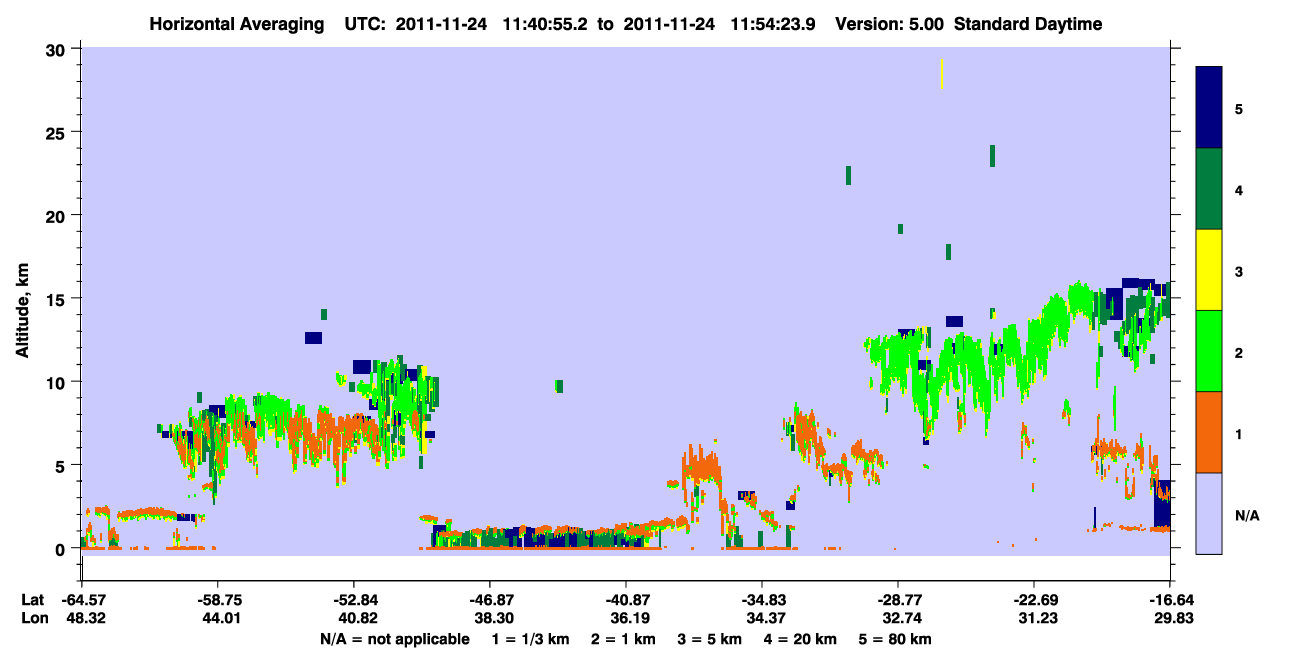Image resolution: width=1300 pixels, height=667 pixels.
Task: Click the color bar label '3'
Action: [1238, 271]
